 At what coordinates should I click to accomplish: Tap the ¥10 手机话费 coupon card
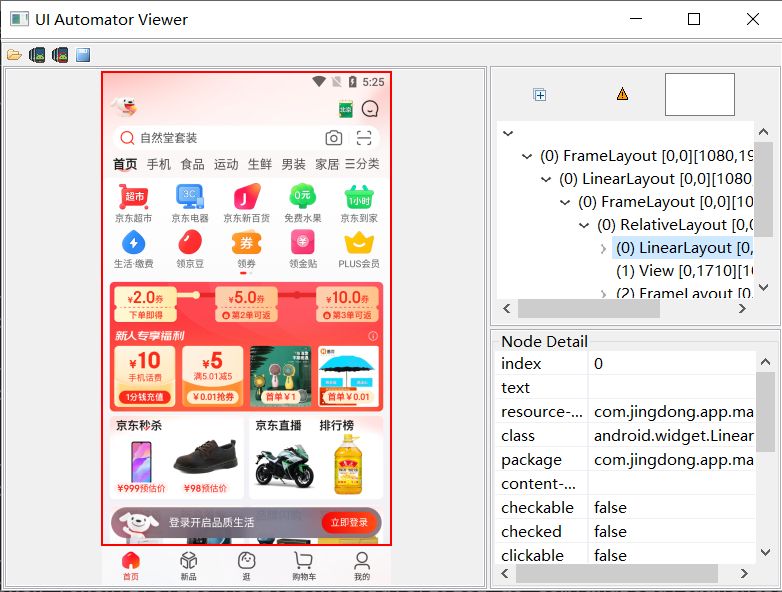click(x=145, y=376)
